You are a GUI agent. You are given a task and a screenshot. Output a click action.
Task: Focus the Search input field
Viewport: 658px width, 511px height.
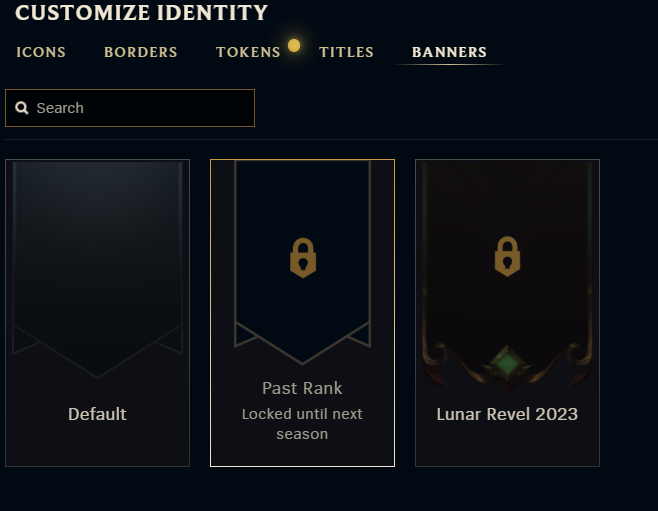point(140,108)
